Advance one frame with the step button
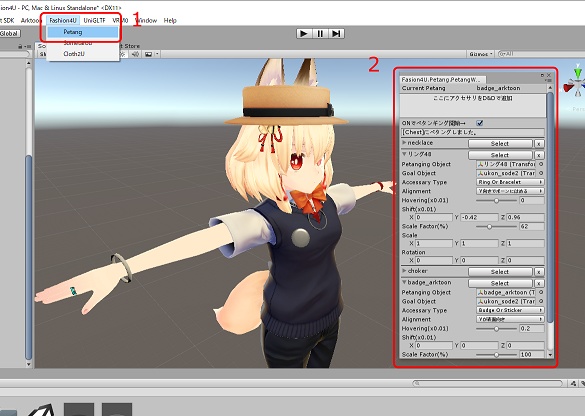This screenshot has width=585, height=416. point(336,34)
